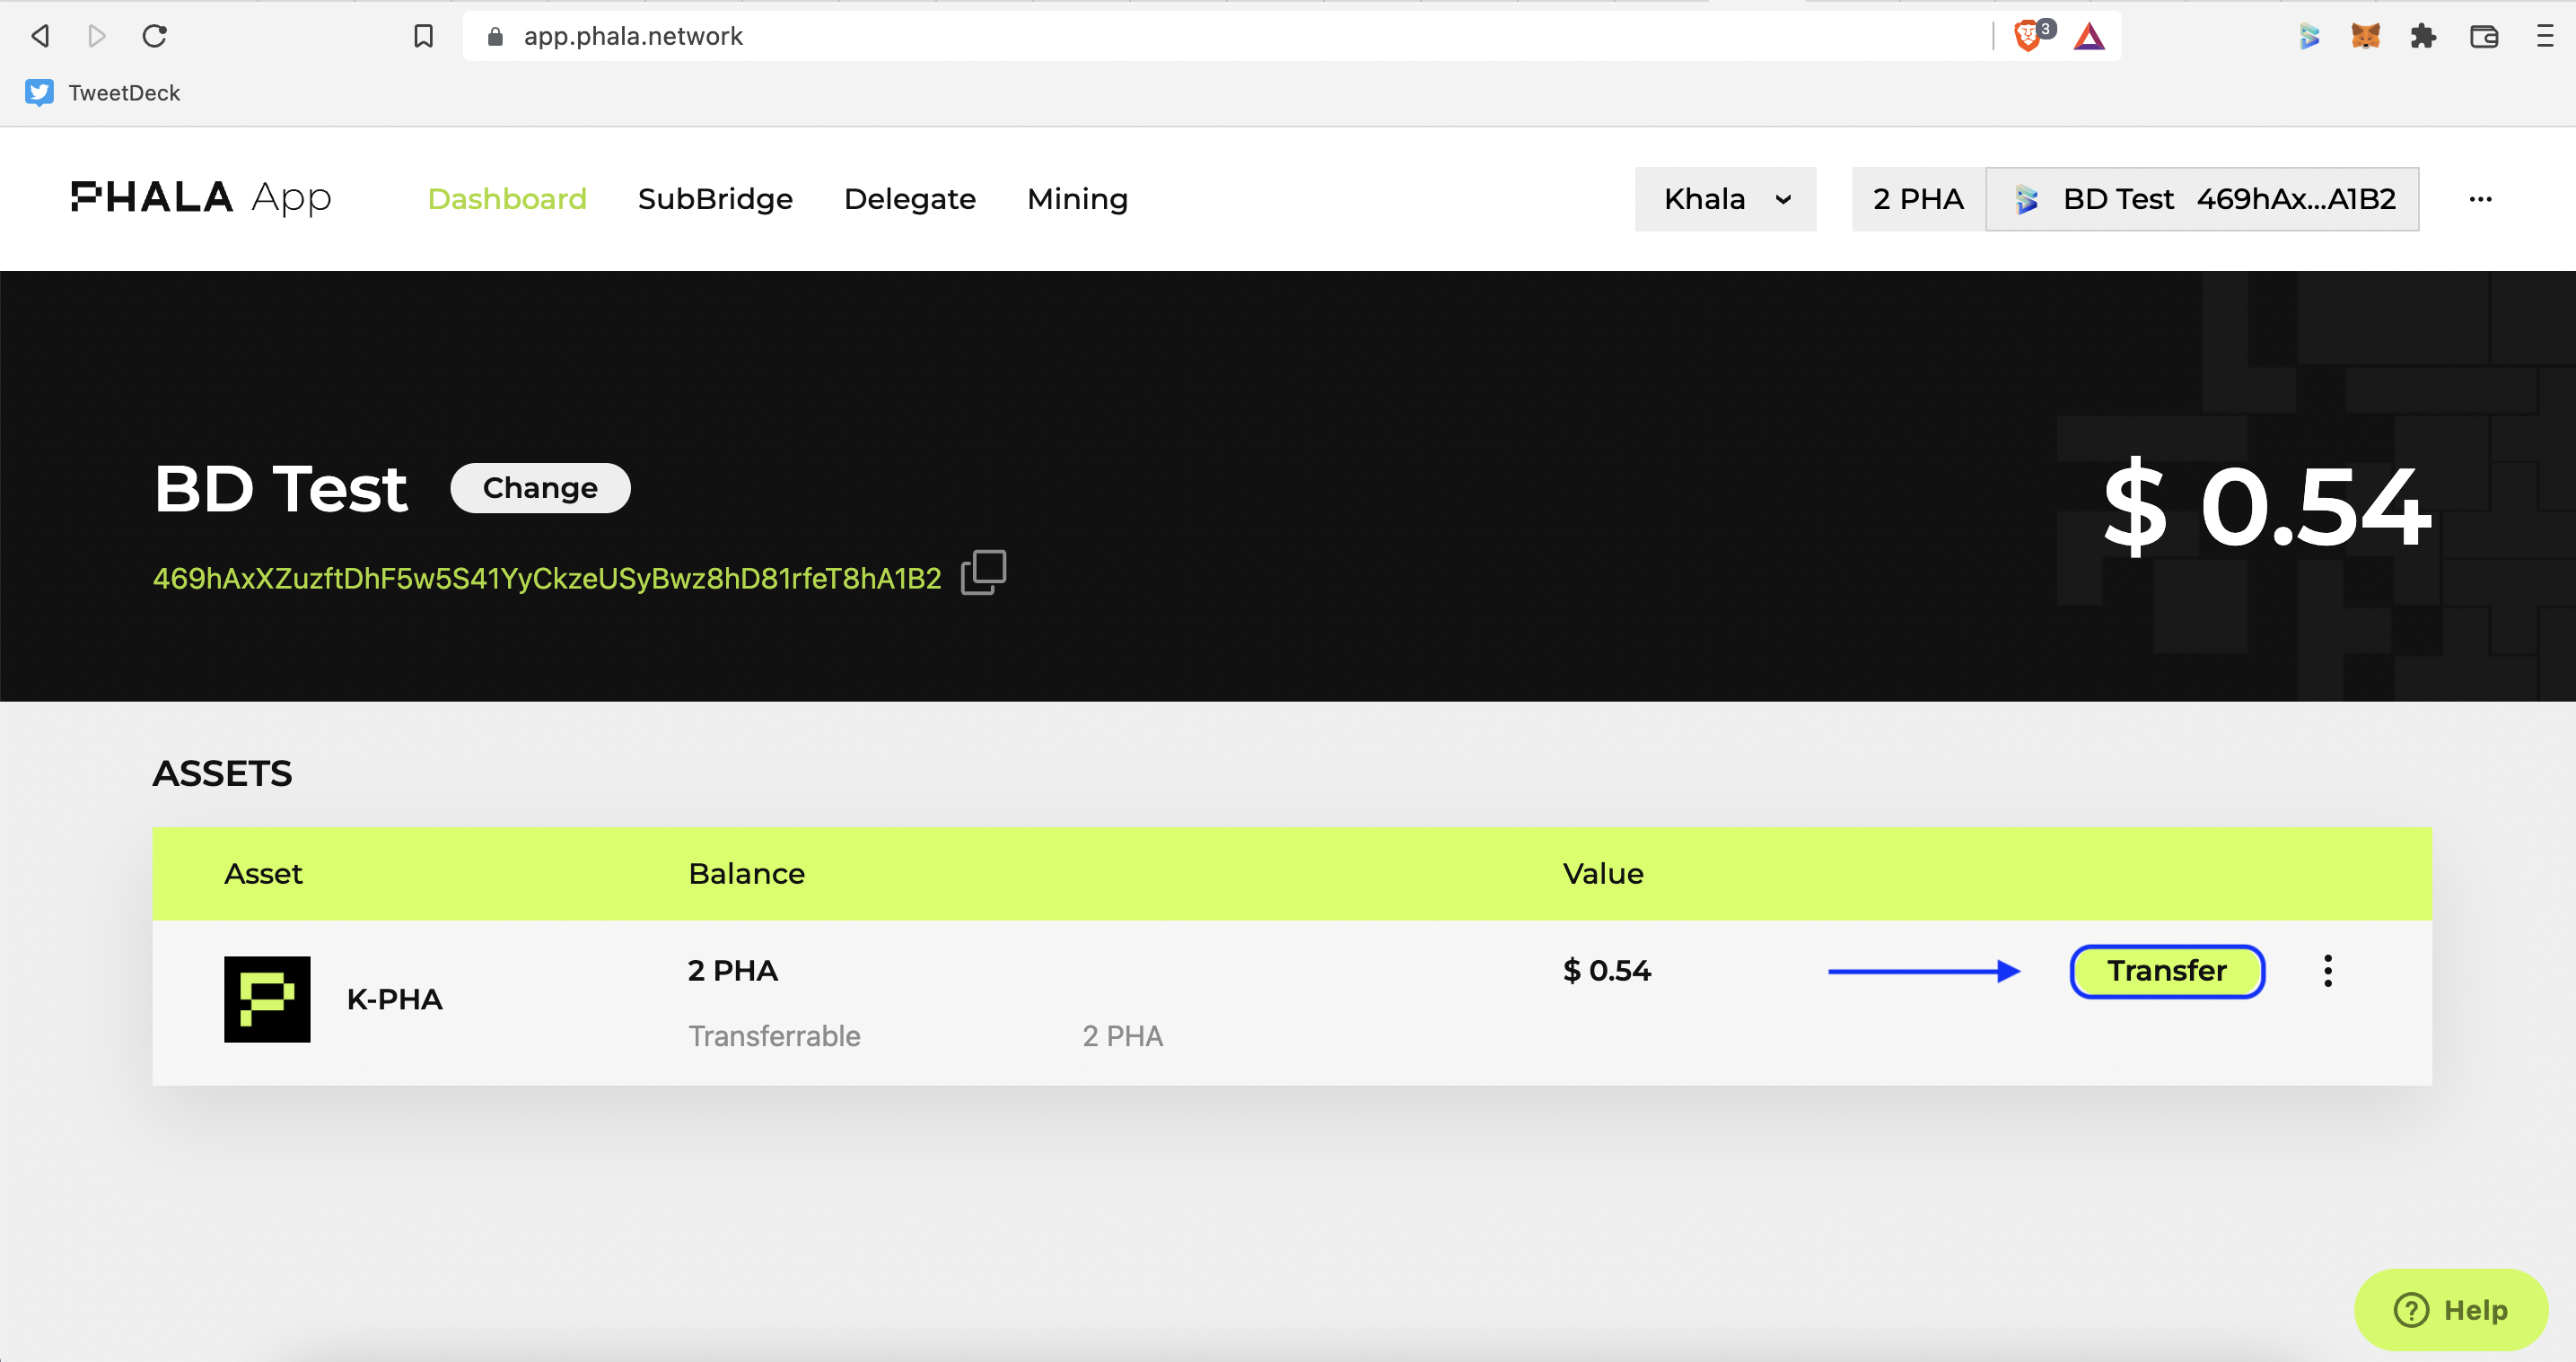Image resolution: width=2576 pixels, height=1362 pixels.
Task: Open K-PHA row vertical dots menu
Action: point(2328,971)
